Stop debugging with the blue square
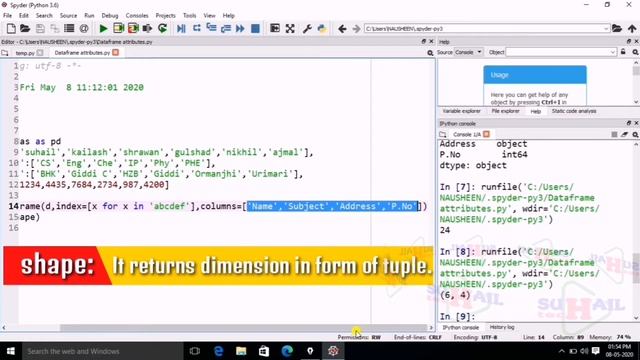Viewport: 640px width, 360px height. [255, 29]
